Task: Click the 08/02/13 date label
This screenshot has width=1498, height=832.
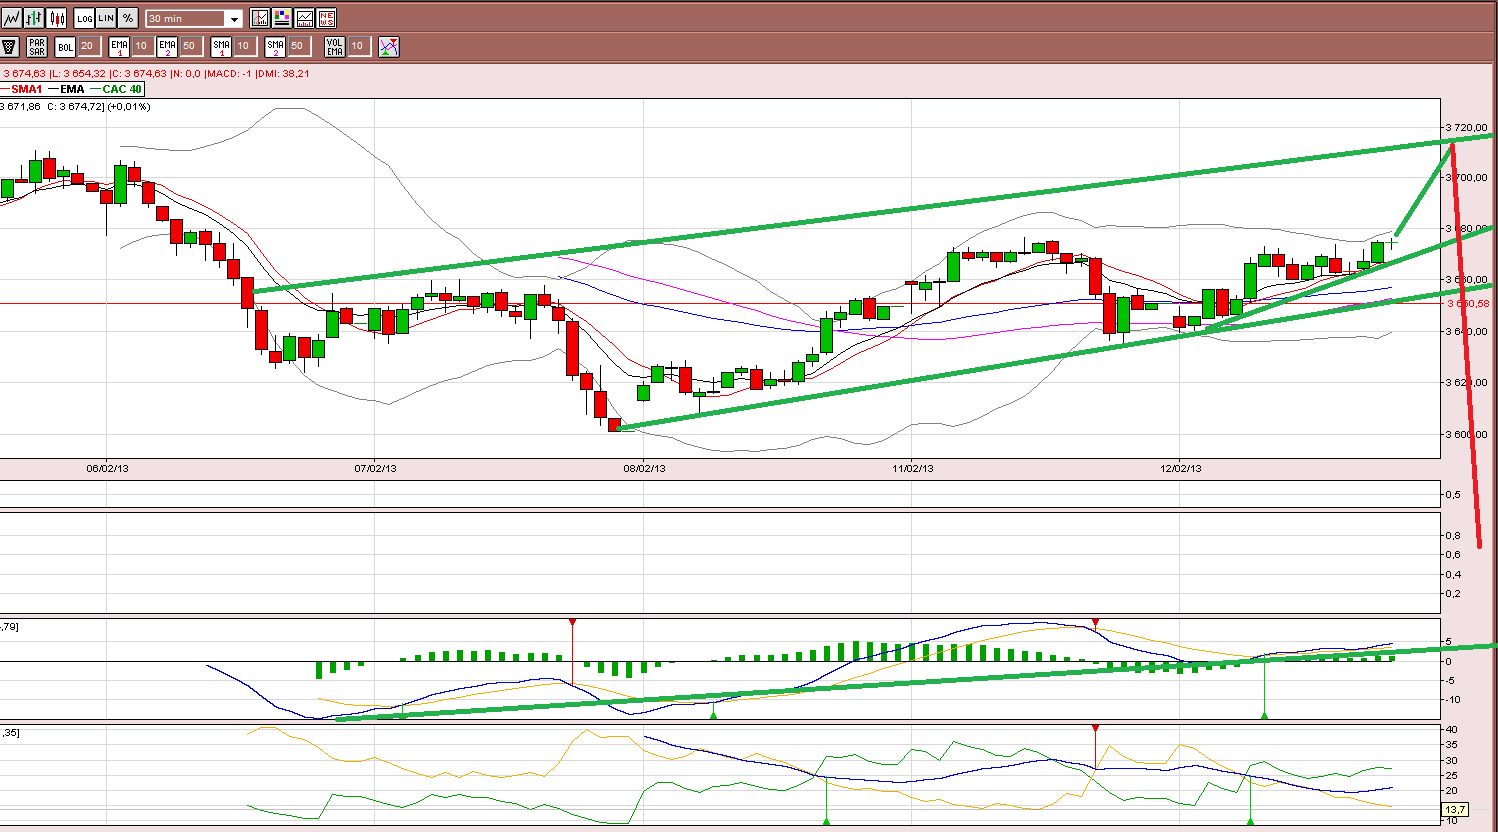Action: pos(644,468)
